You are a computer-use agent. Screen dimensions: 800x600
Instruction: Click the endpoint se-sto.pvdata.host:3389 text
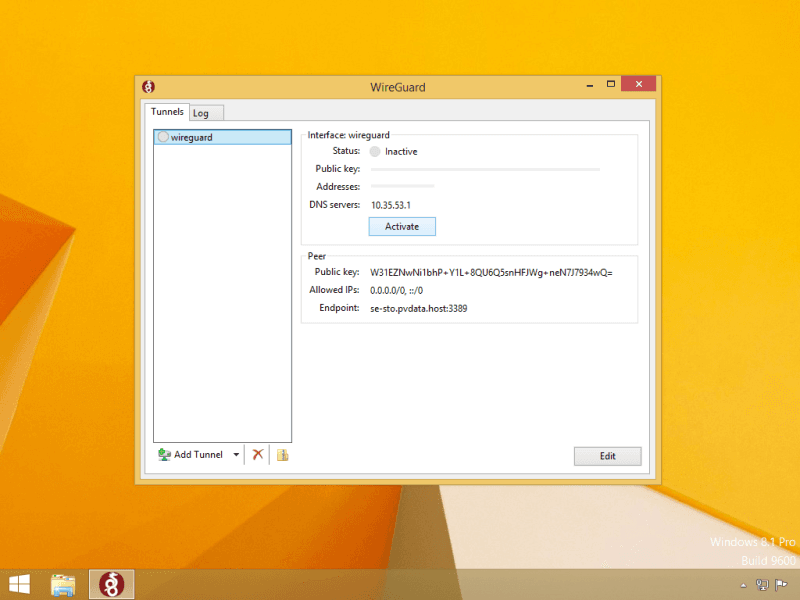(x=419, y=308)
